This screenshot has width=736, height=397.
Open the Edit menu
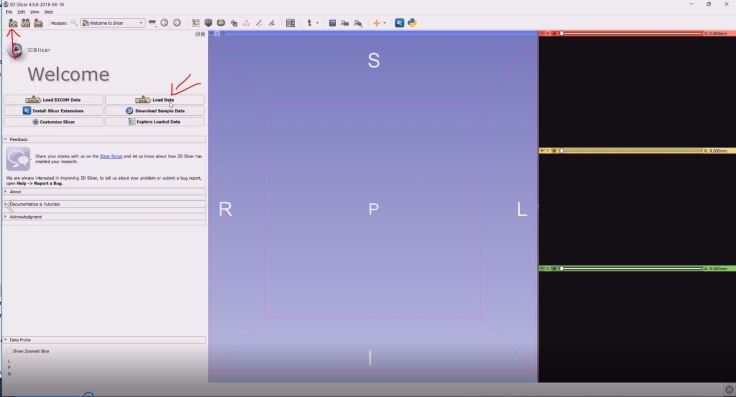point(22,12)
